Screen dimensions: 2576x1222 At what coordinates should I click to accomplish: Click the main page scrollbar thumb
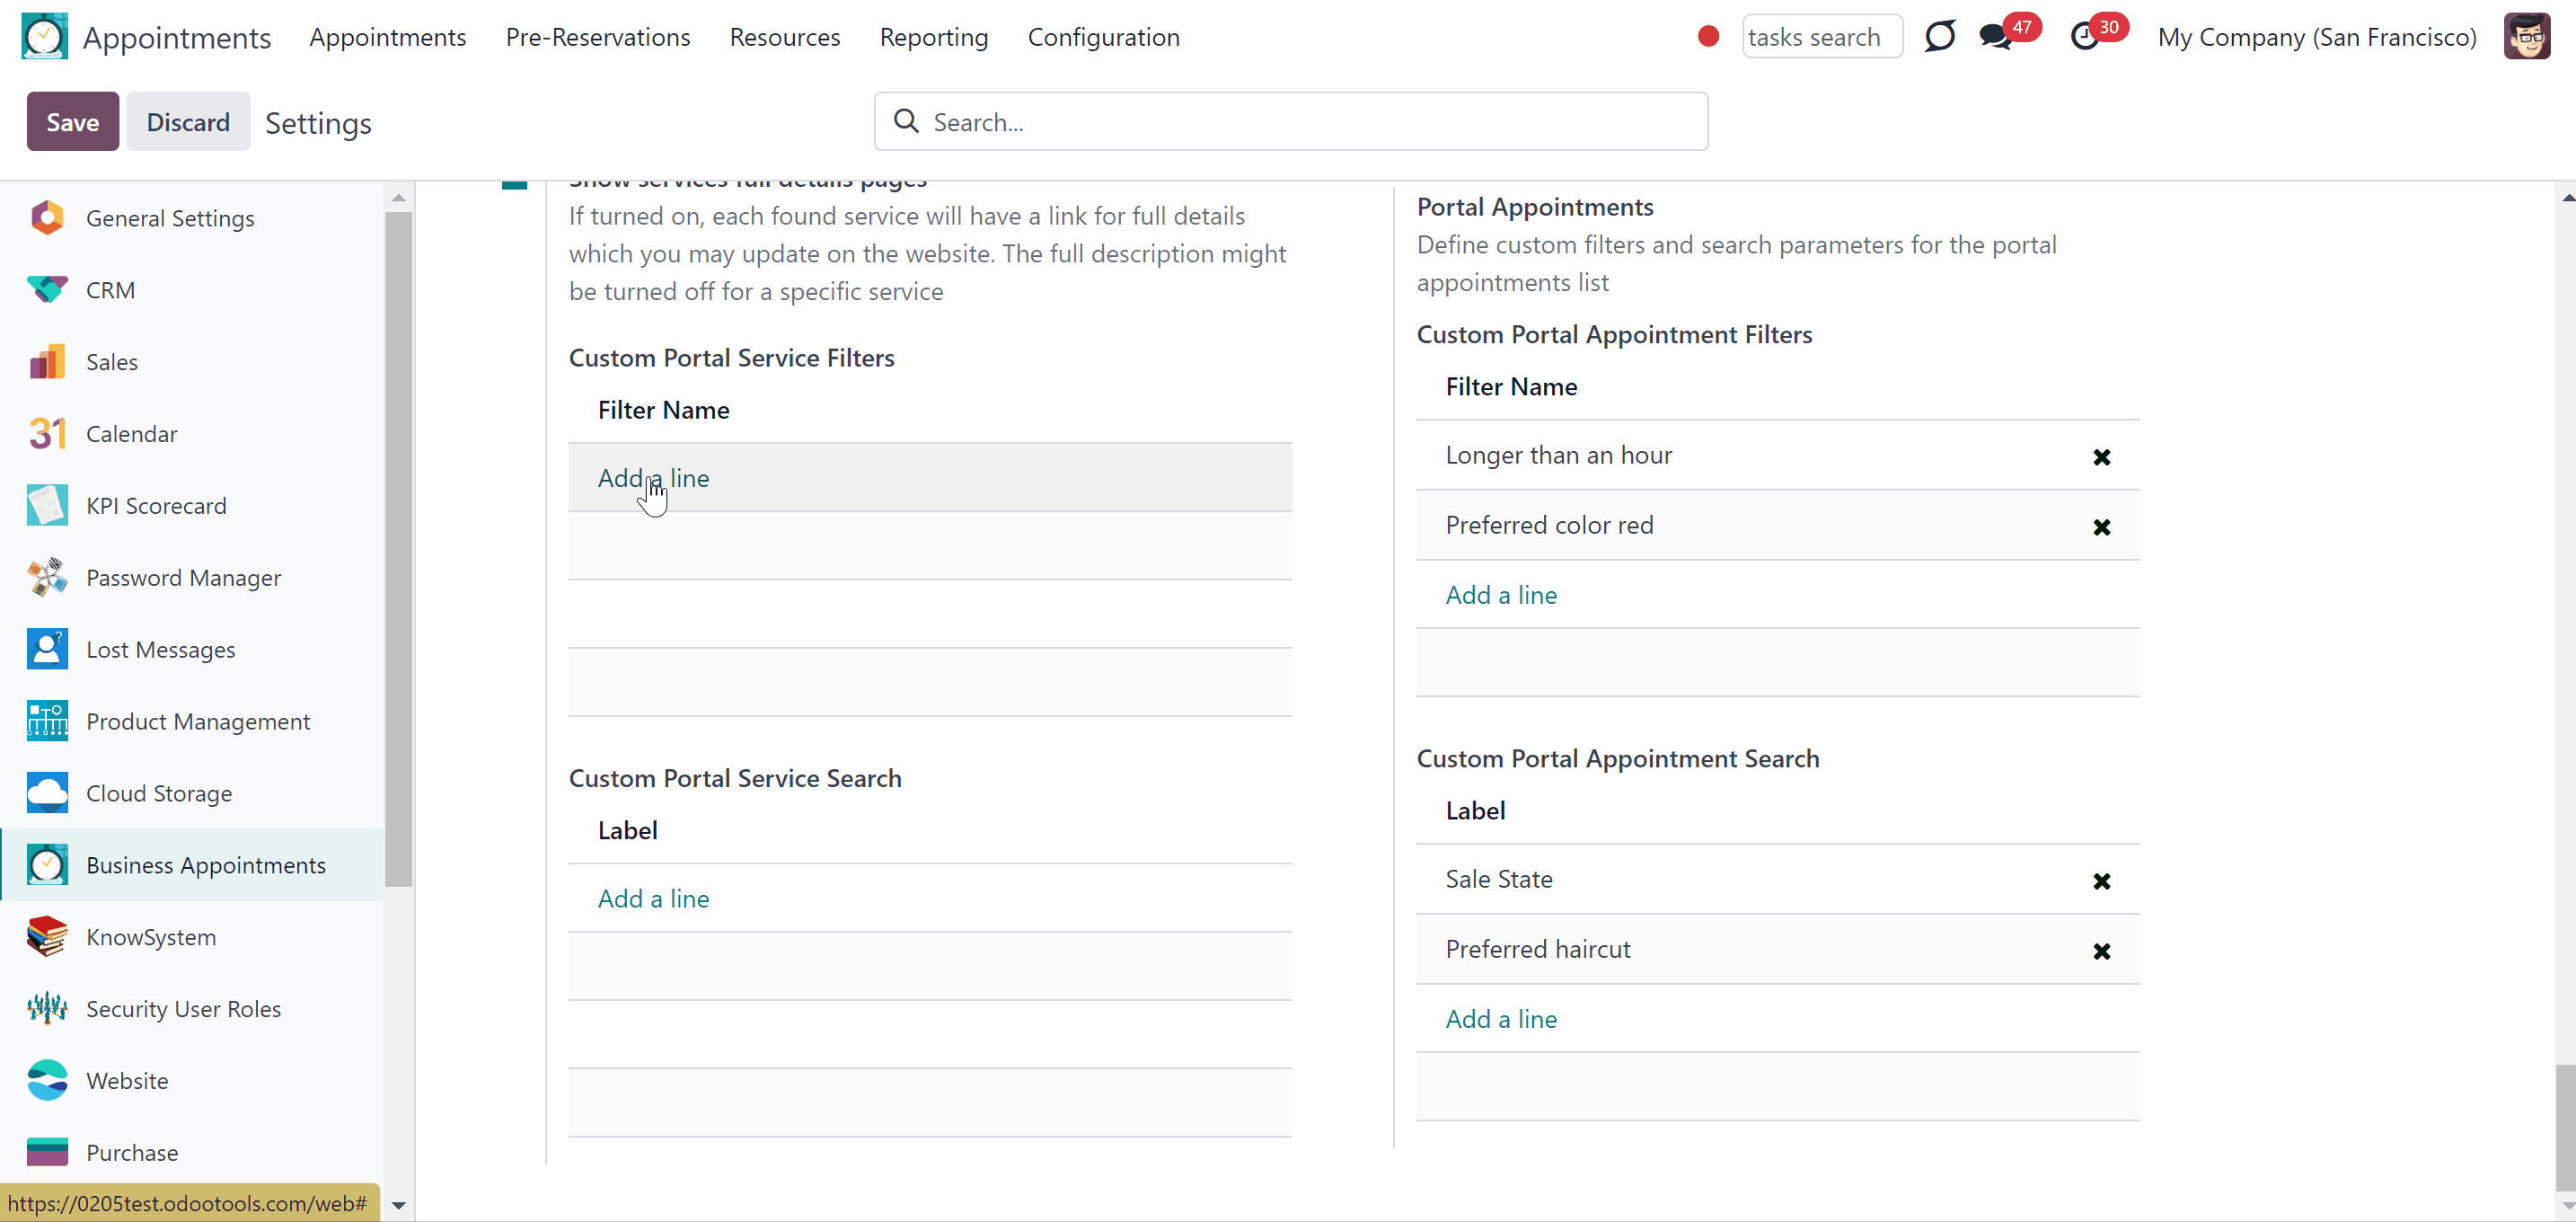(x=2565, y=1127)
